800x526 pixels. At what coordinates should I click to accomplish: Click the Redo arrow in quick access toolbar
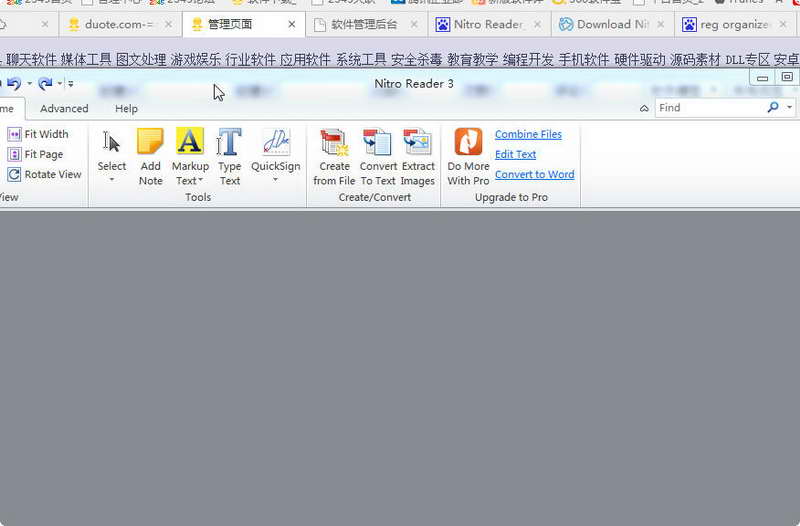[x=45, y=83]
